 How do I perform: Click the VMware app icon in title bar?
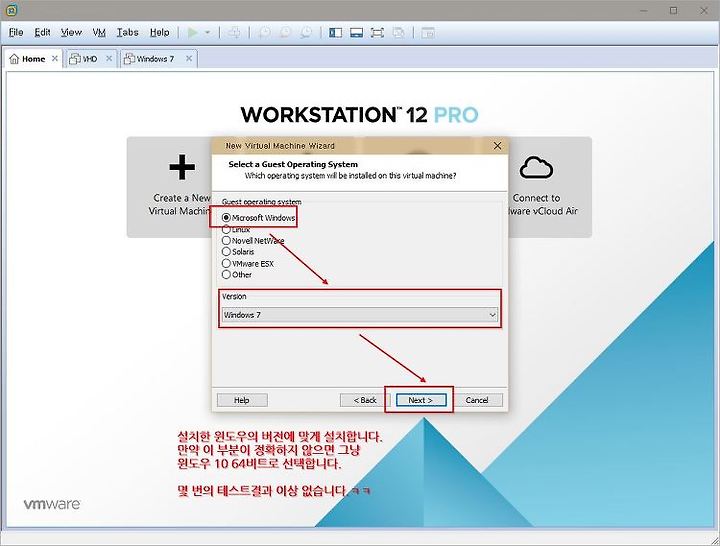12,10
